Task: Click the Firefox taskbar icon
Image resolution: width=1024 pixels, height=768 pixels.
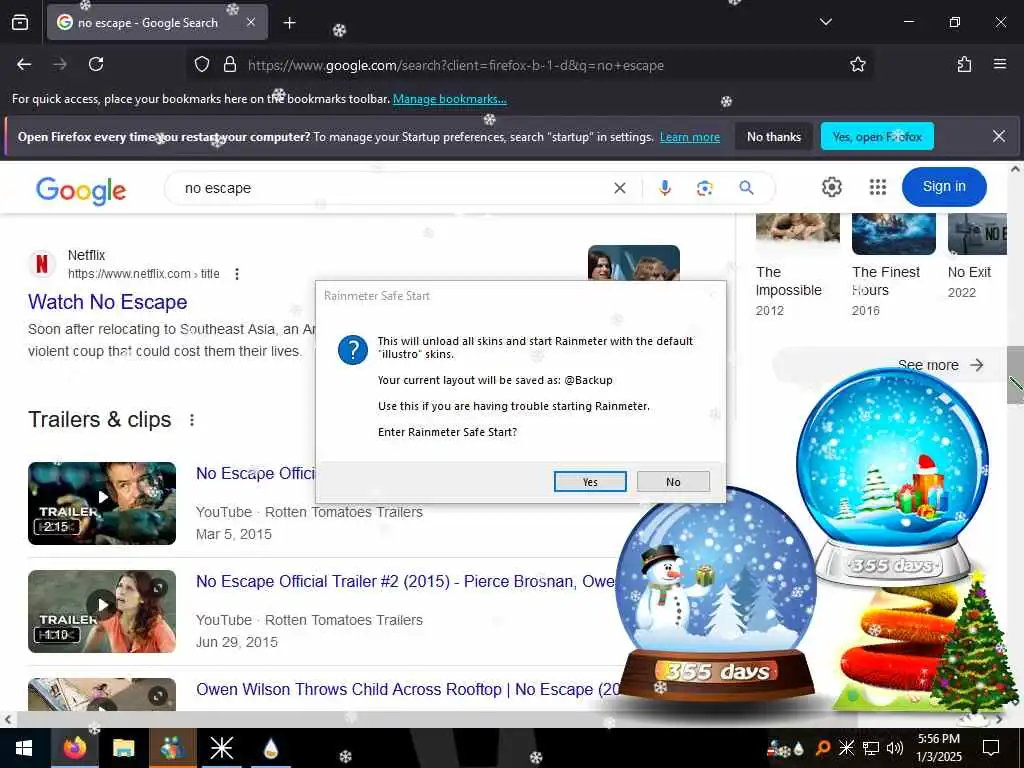Action: tap(74, 748)
